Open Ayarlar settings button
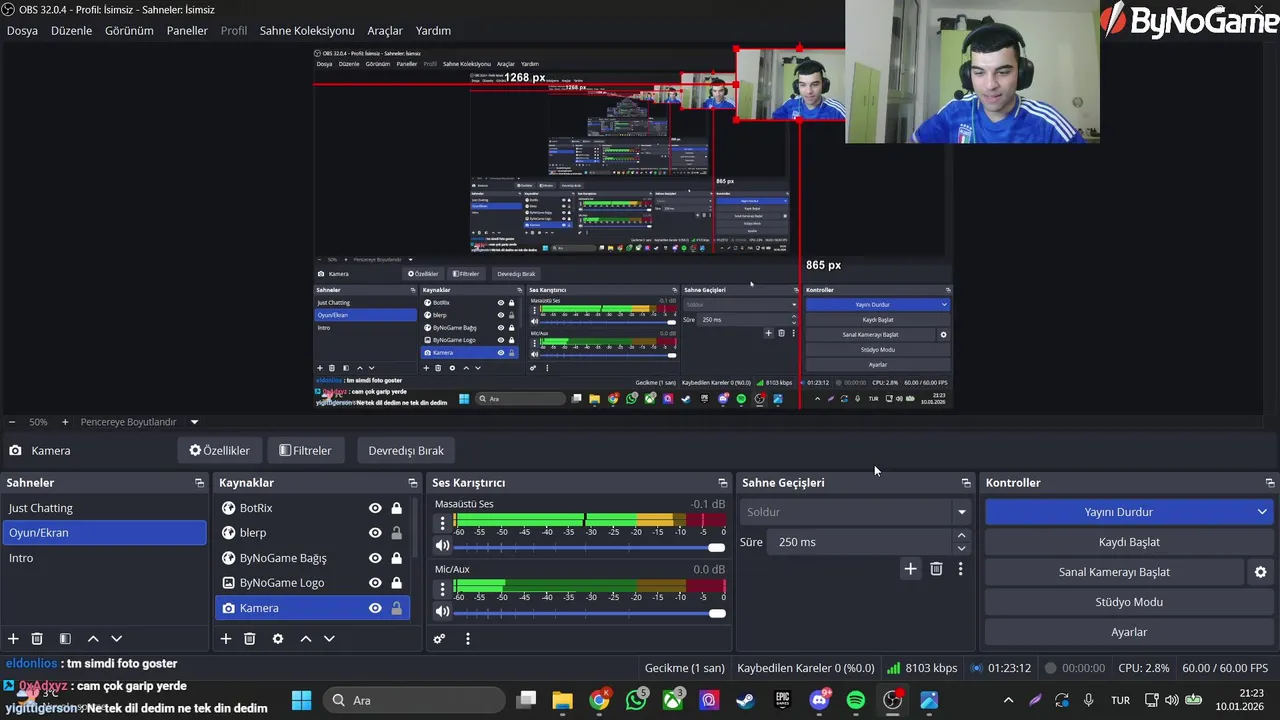 click(x=1129, y=632)
